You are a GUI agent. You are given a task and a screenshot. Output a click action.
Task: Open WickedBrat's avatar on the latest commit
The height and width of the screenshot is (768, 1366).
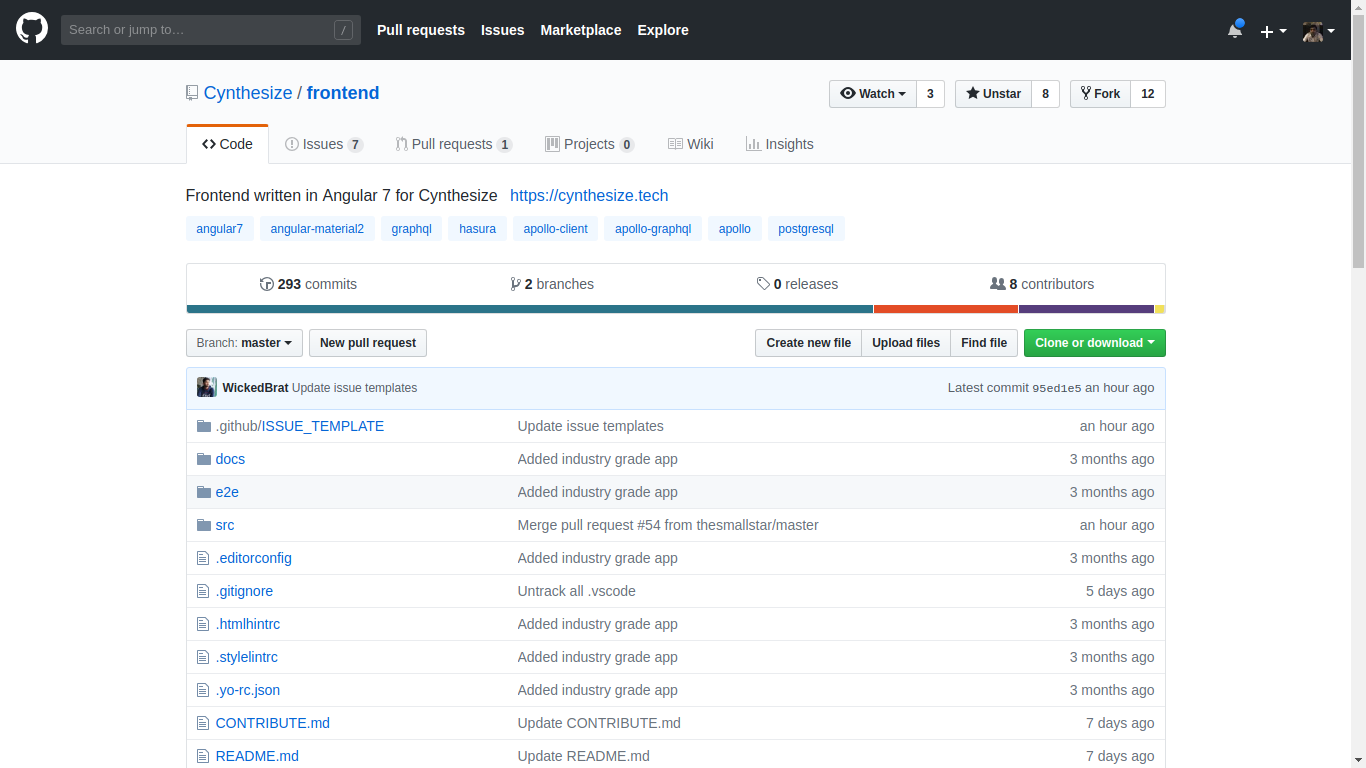click(206, 387)
